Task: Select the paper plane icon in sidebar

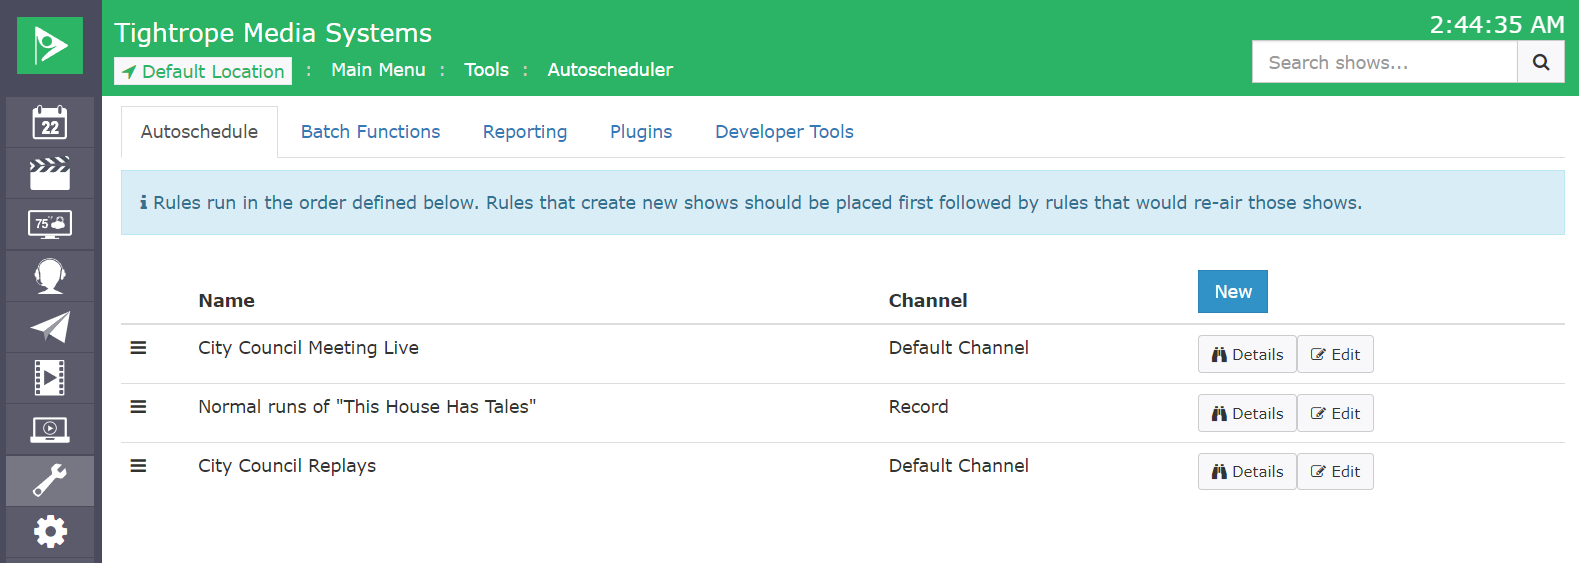Action: coord(50,327)
